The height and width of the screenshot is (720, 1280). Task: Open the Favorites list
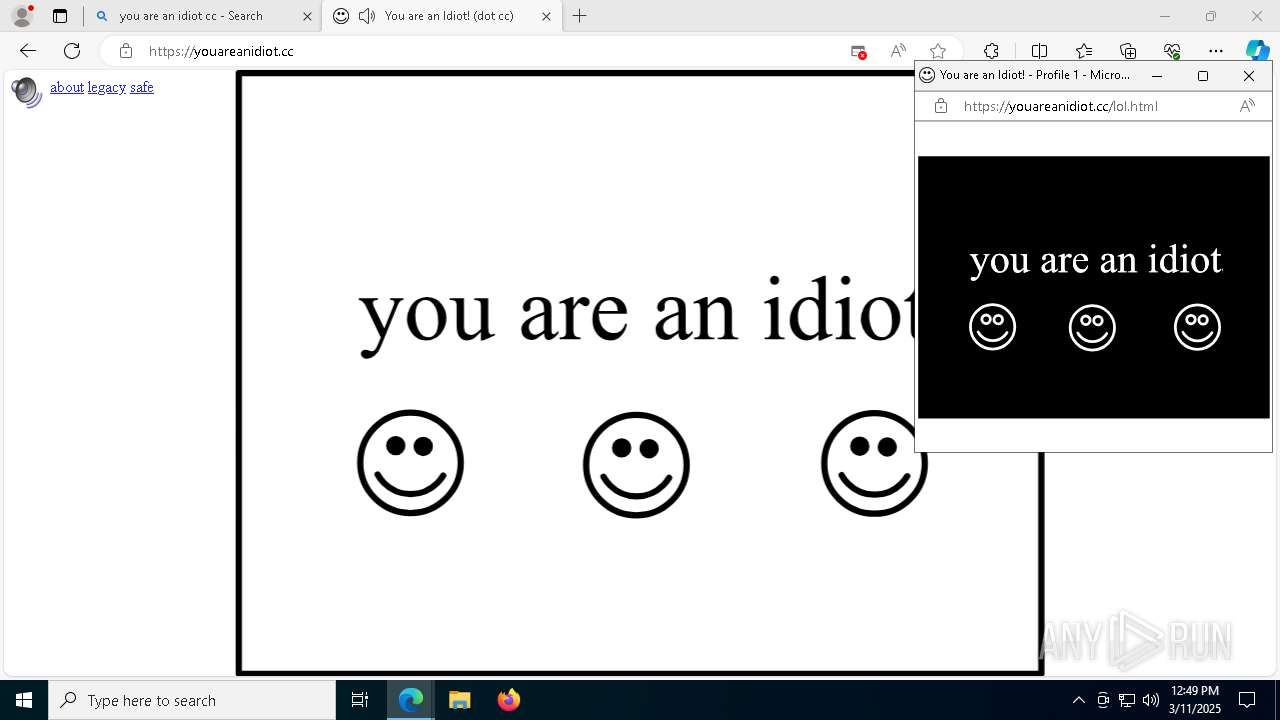(x=1084, y=51)
